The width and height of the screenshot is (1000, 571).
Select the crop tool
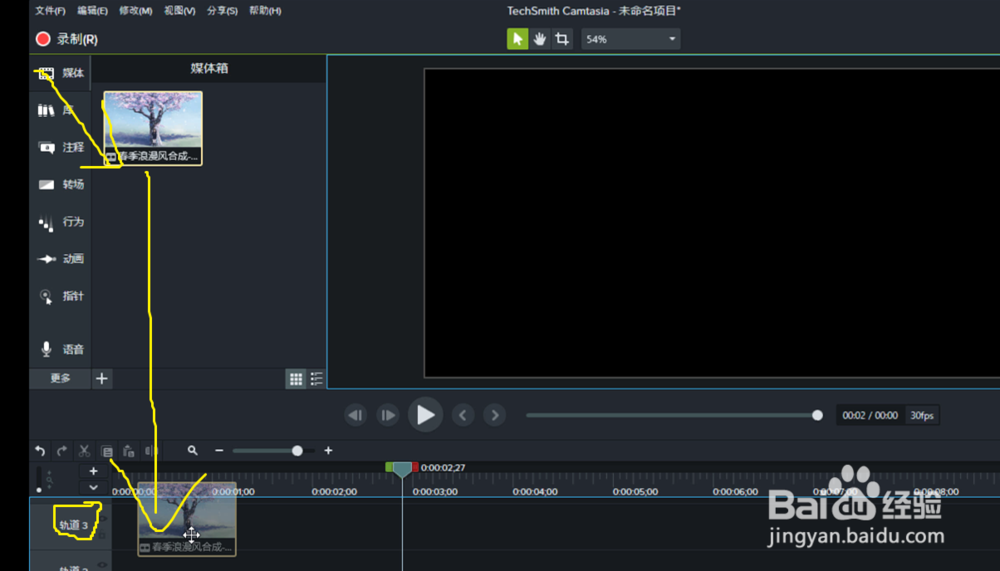pos(562,39)
